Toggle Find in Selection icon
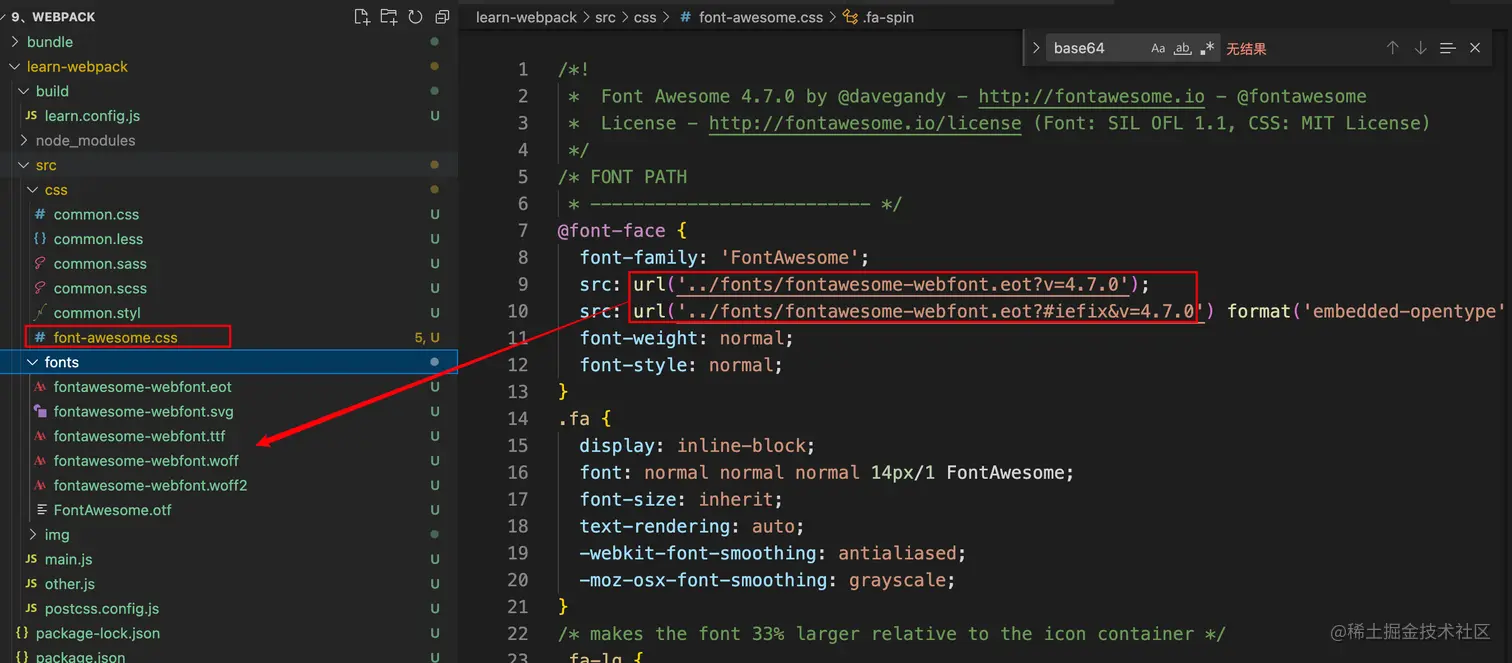Image resolution: width=1512 pixels, height=663 pixels. pos(1447,48)
